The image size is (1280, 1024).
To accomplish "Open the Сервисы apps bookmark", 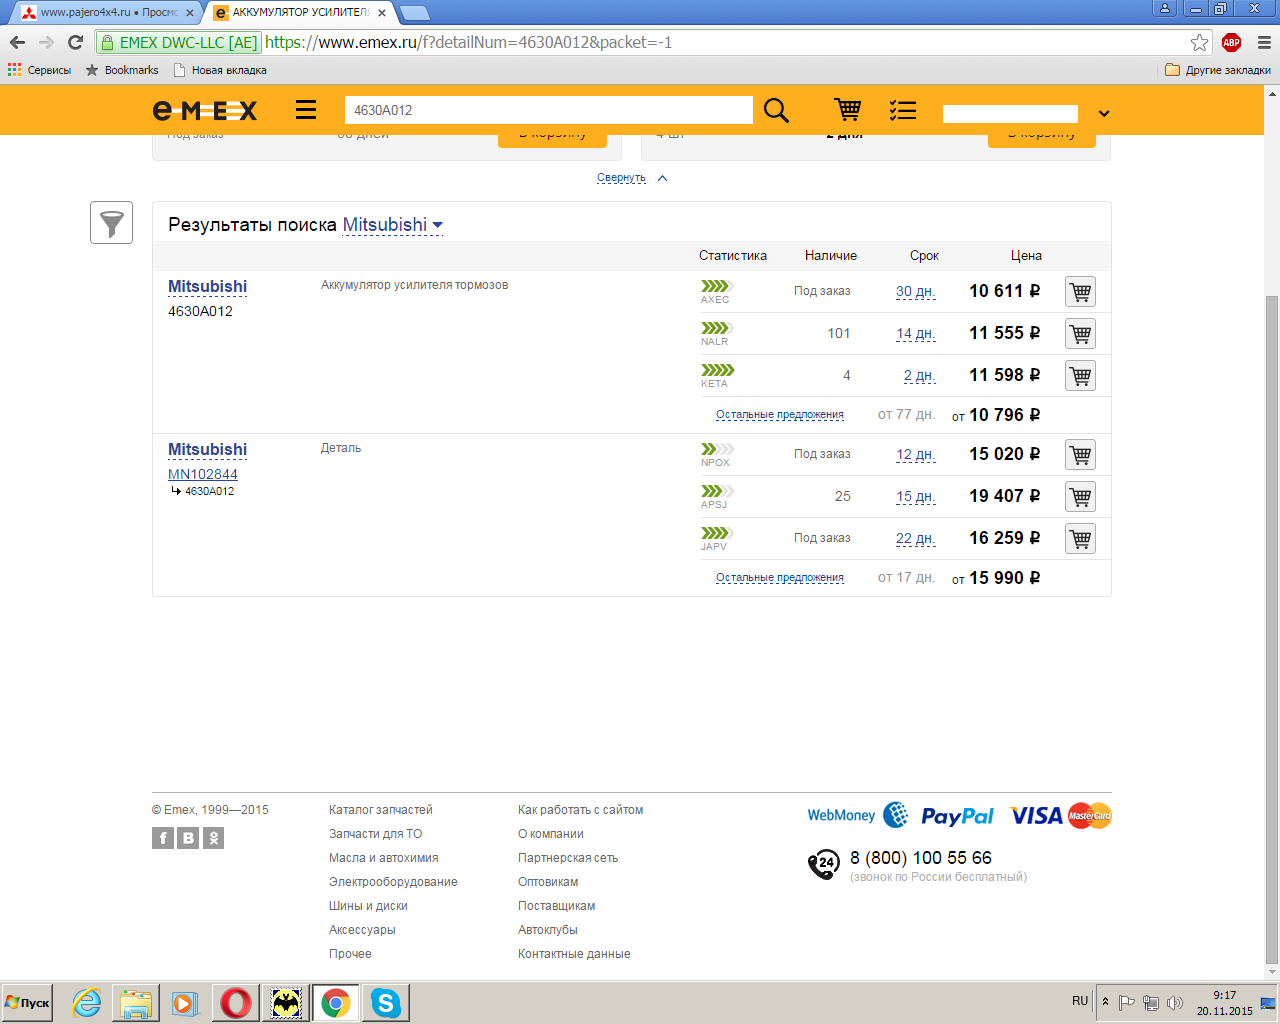I will (40, 70).
